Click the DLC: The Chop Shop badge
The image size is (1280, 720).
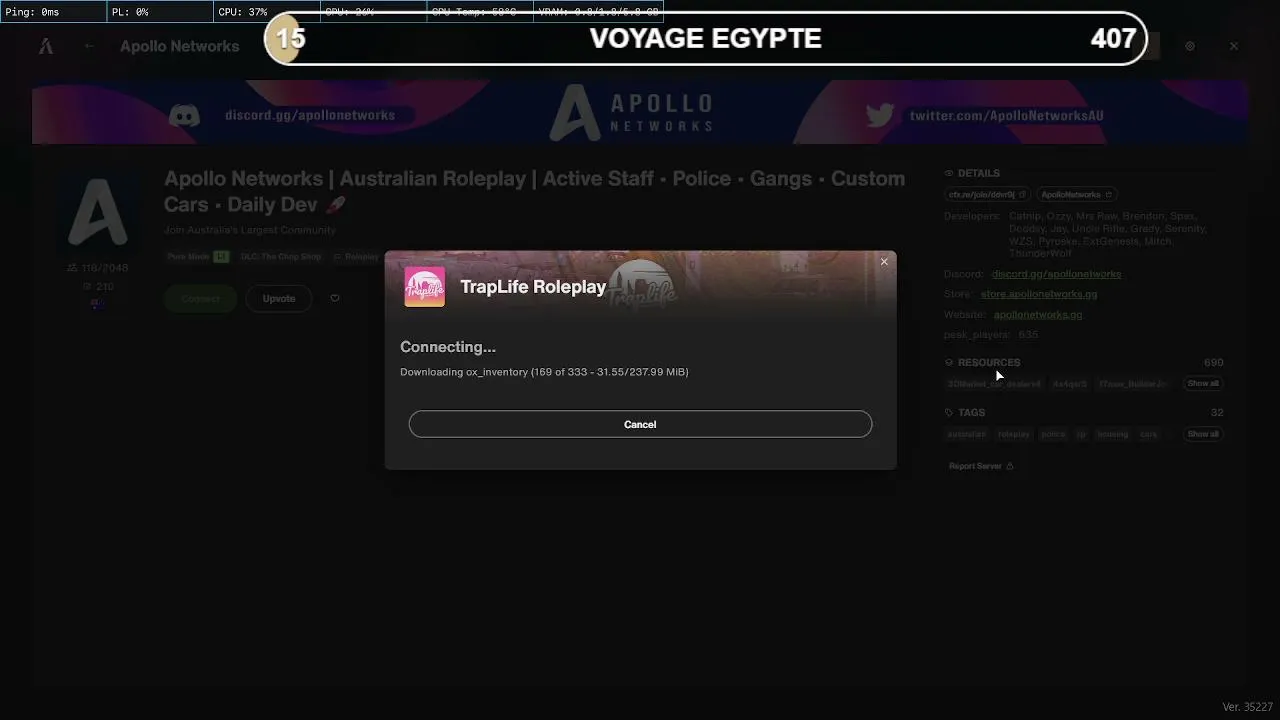tap(281, 257)
